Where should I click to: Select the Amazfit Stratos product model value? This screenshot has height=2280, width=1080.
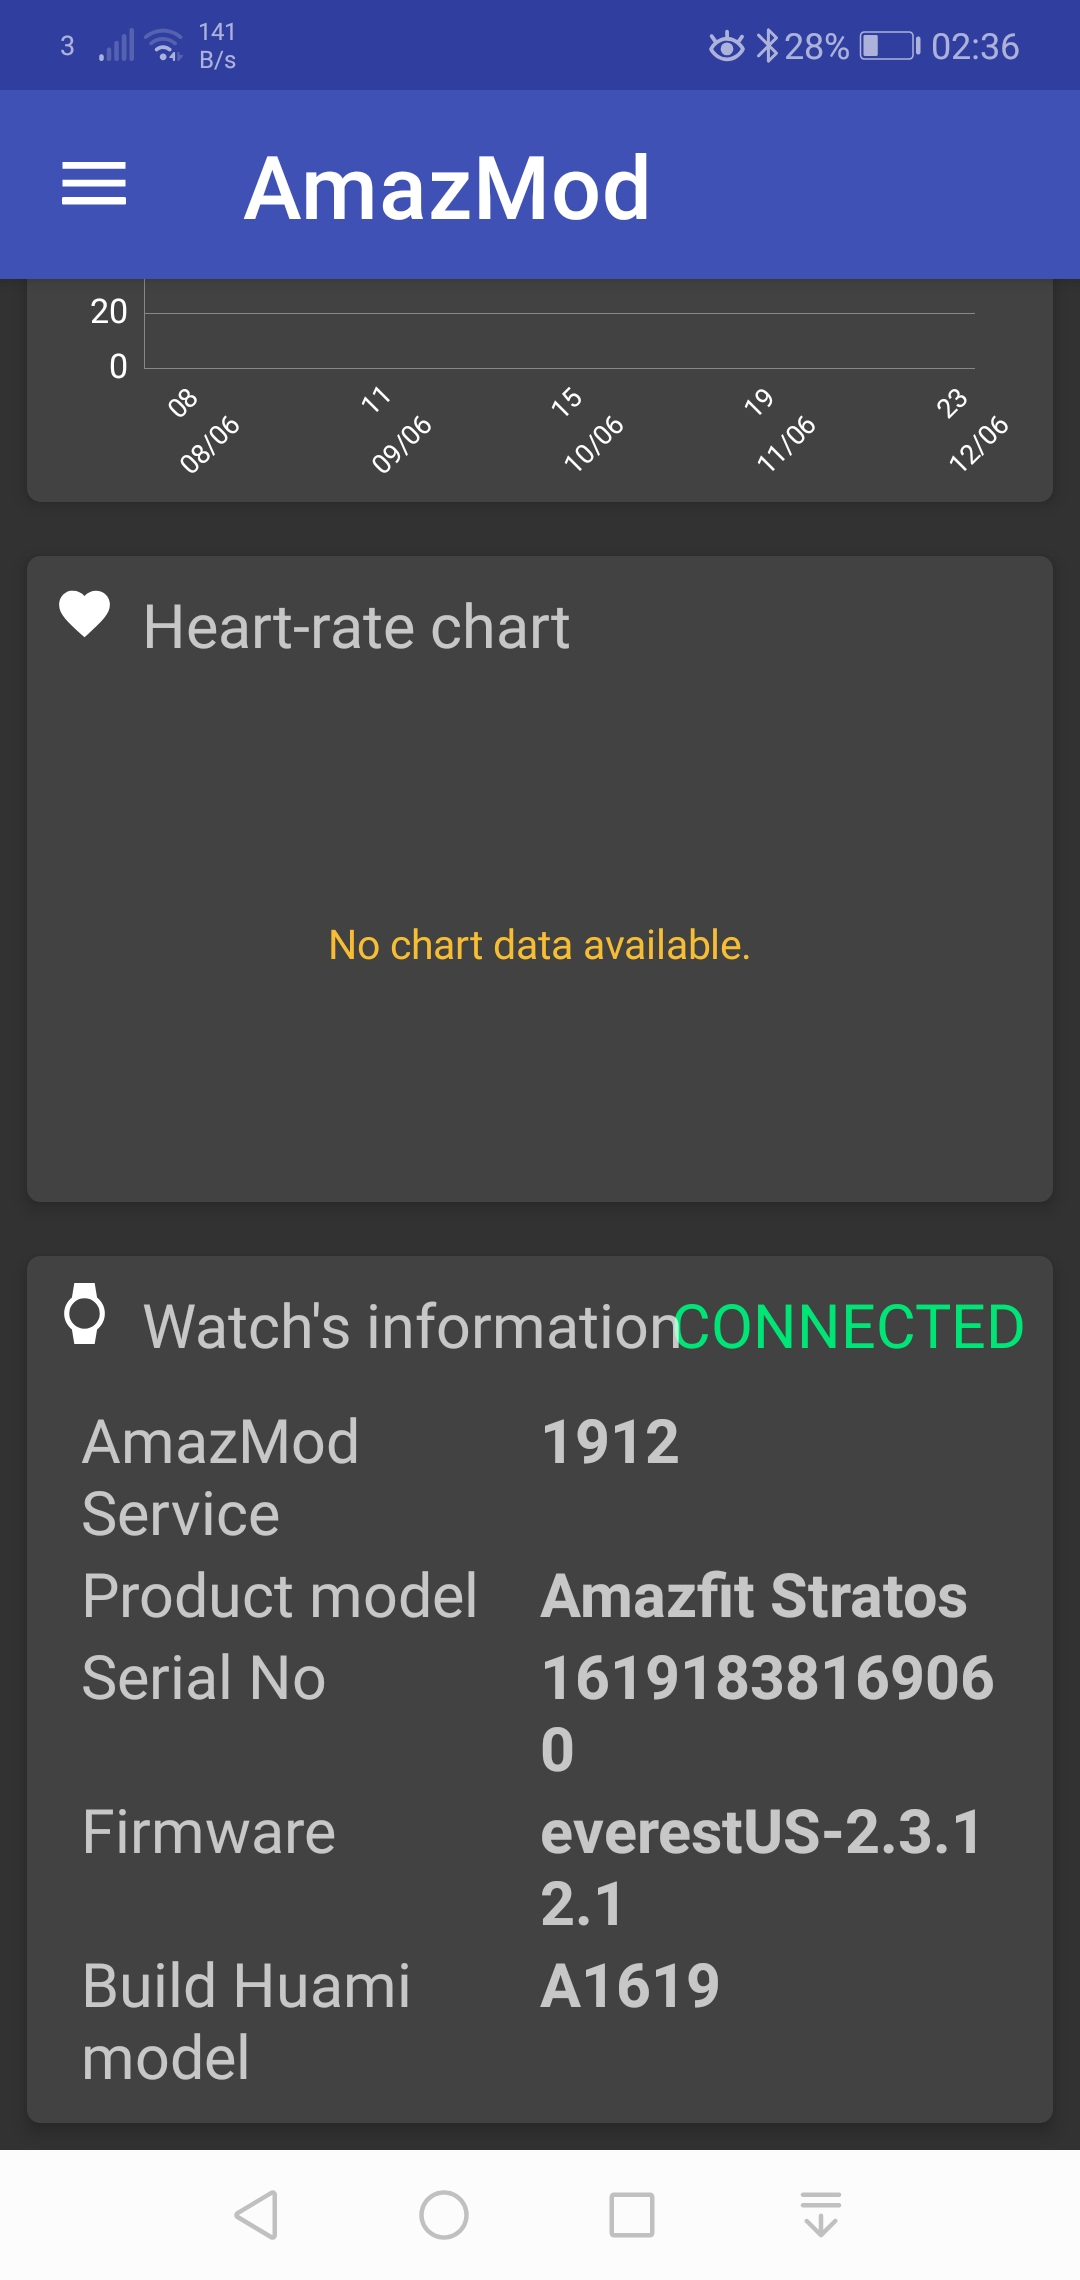[x=750, y=1595]
